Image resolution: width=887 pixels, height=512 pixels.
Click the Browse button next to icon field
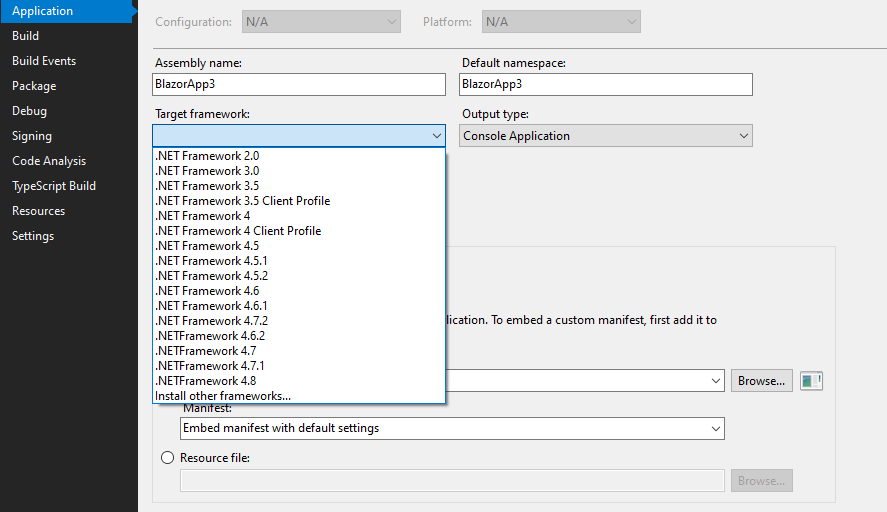coord(761,381)
